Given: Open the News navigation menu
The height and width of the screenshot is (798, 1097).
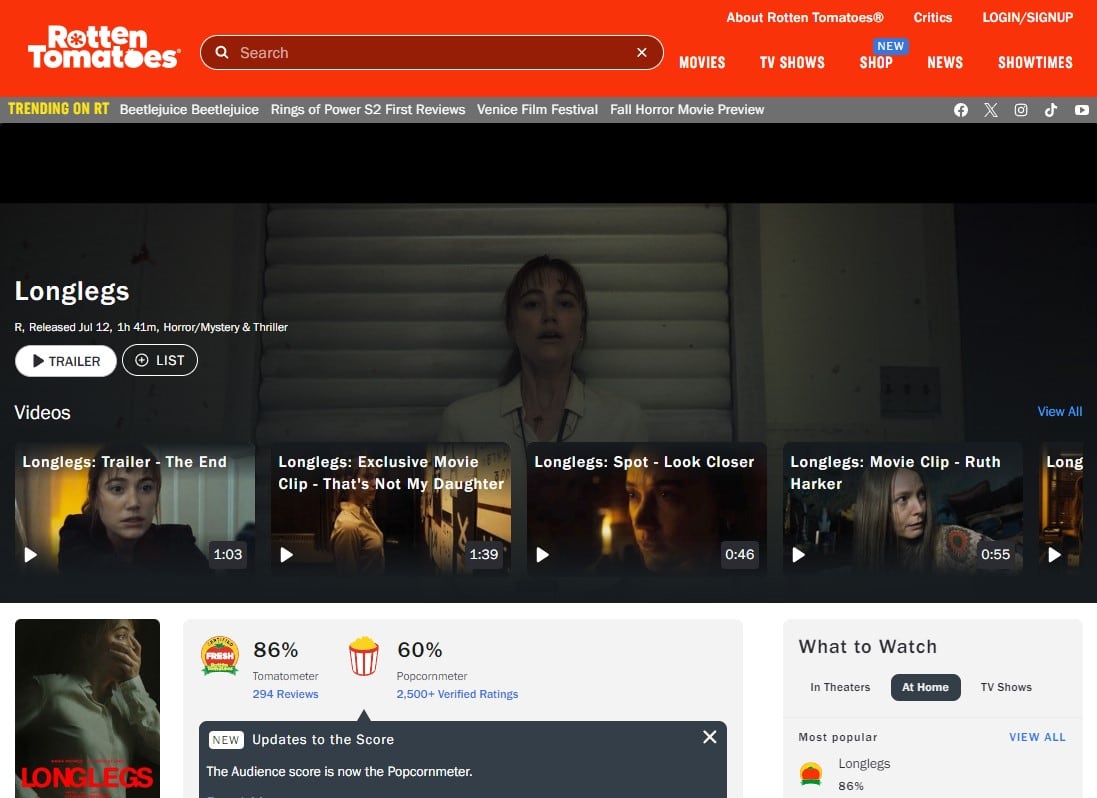Looking at the screenshot, I should coord(944,62).
